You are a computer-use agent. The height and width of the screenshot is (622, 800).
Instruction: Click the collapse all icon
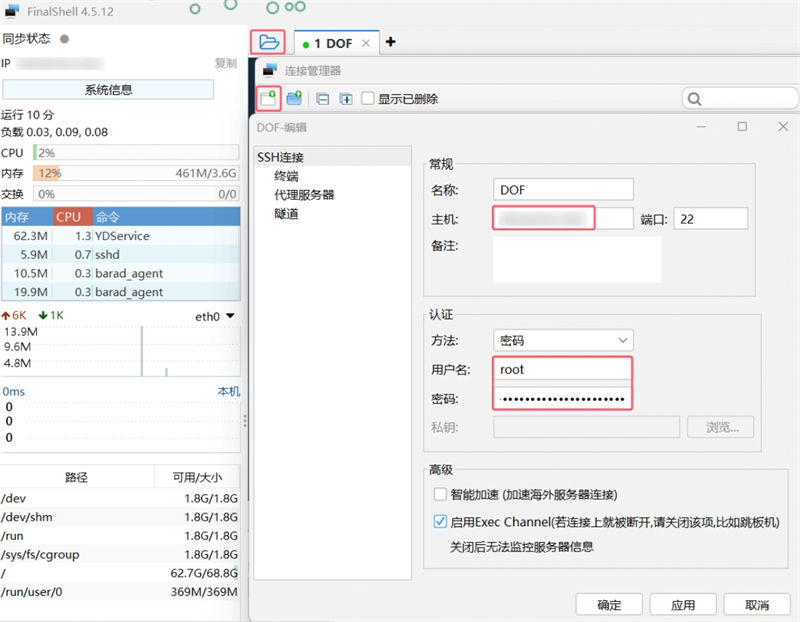tap(322, 98)
